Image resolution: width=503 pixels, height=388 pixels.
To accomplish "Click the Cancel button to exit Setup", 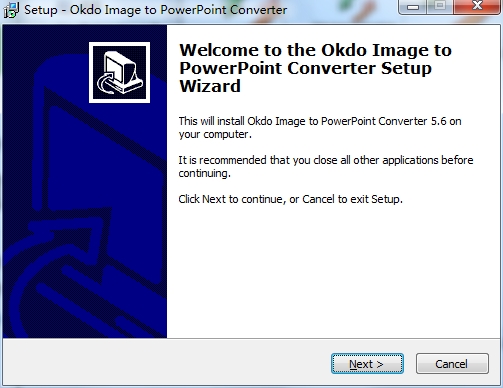I will point(452,364).
